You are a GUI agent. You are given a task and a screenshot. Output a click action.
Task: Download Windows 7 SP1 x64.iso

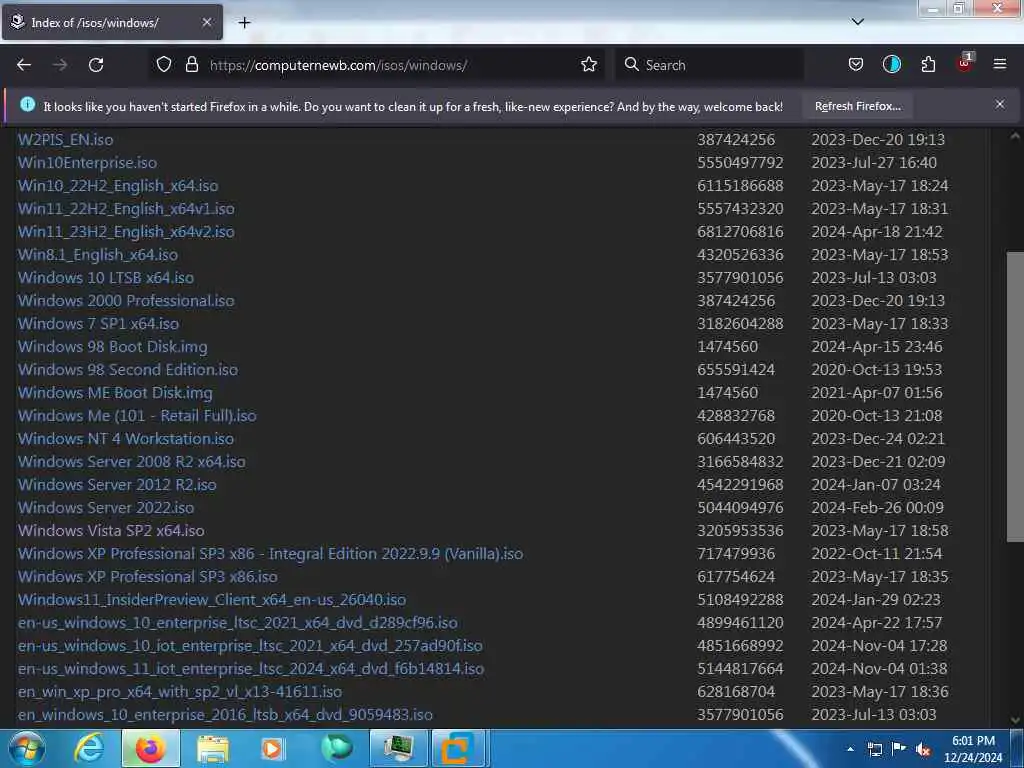point(99,323)
